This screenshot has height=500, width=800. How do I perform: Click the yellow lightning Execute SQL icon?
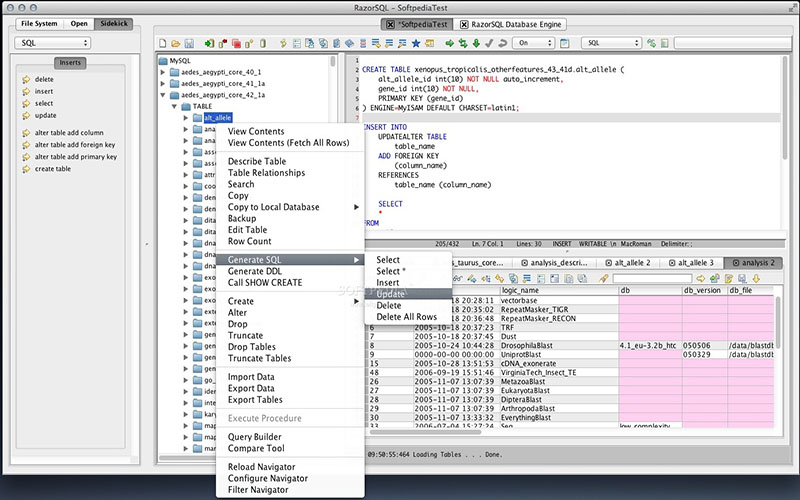coord(283,43)
